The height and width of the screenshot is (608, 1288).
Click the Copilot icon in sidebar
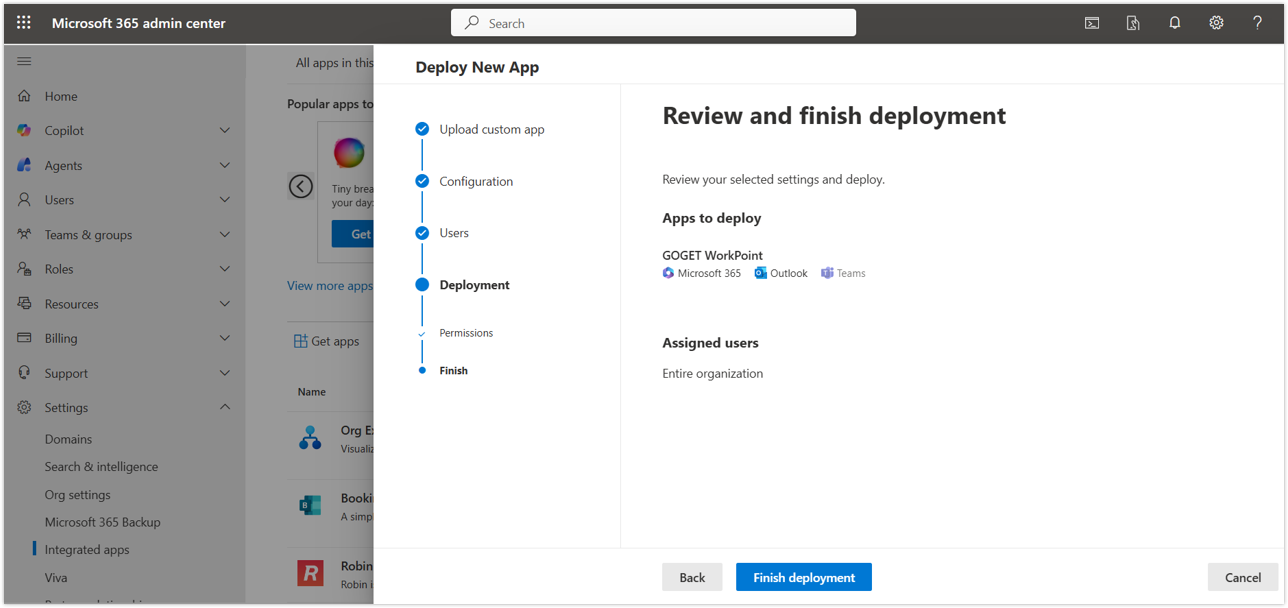[x=24, y=130]
